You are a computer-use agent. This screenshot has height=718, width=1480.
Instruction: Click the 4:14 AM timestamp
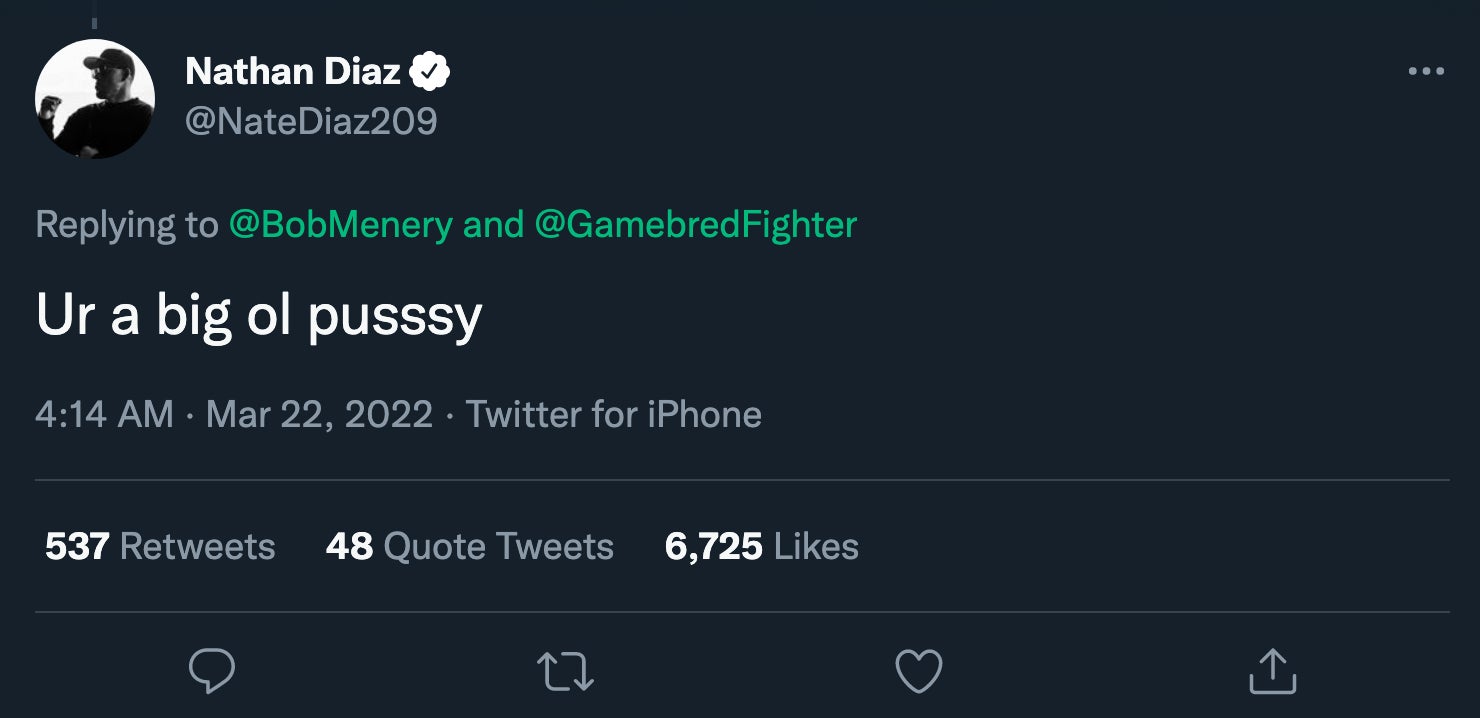[x=104, y=414]
